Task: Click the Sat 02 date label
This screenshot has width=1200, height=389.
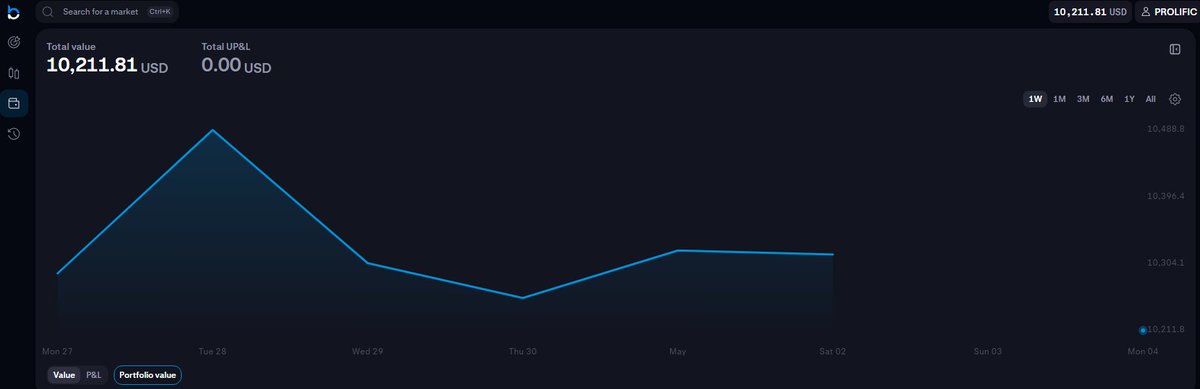Action: [x=833, y=351]
